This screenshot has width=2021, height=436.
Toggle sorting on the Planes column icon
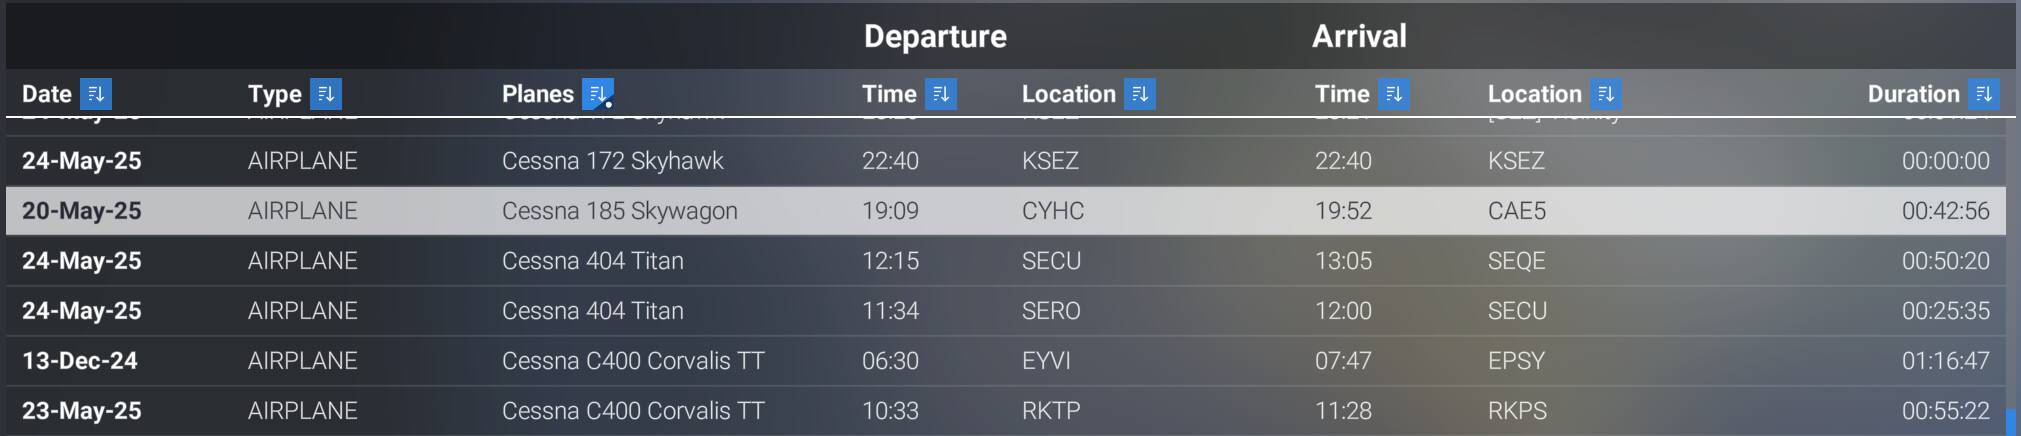click(597, 94)
